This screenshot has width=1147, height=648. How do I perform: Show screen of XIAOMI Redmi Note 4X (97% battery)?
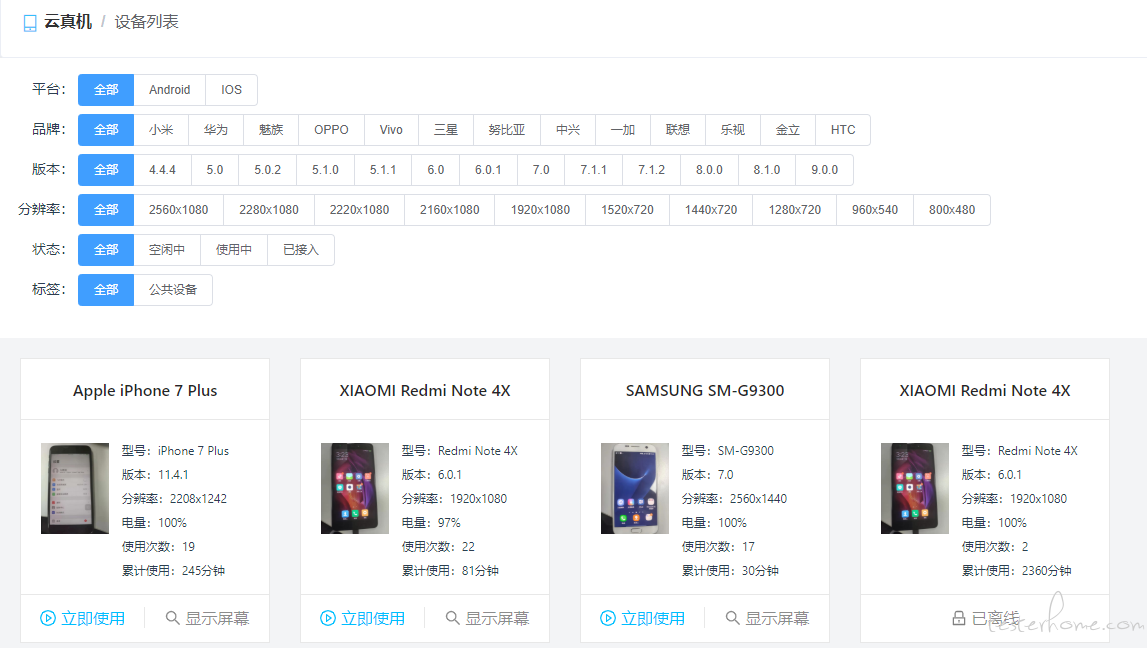click(487, 618)
